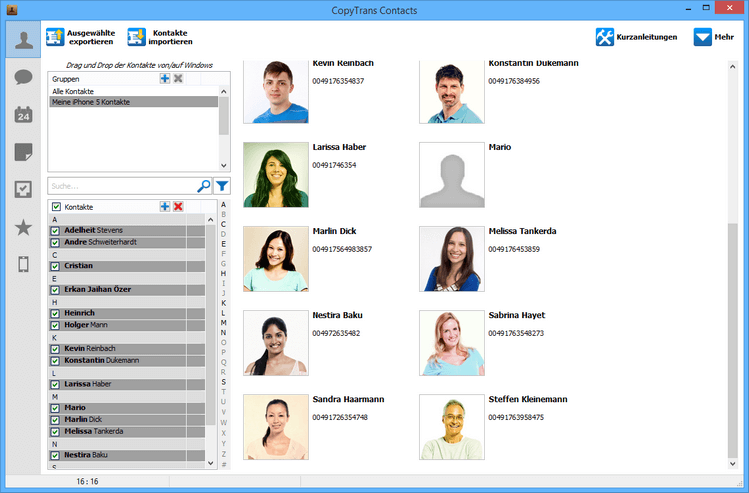This screenshot has height=493, width=749.
Task: Uncheck Kevin Reinbach checkbox
Action: (55, 349)
